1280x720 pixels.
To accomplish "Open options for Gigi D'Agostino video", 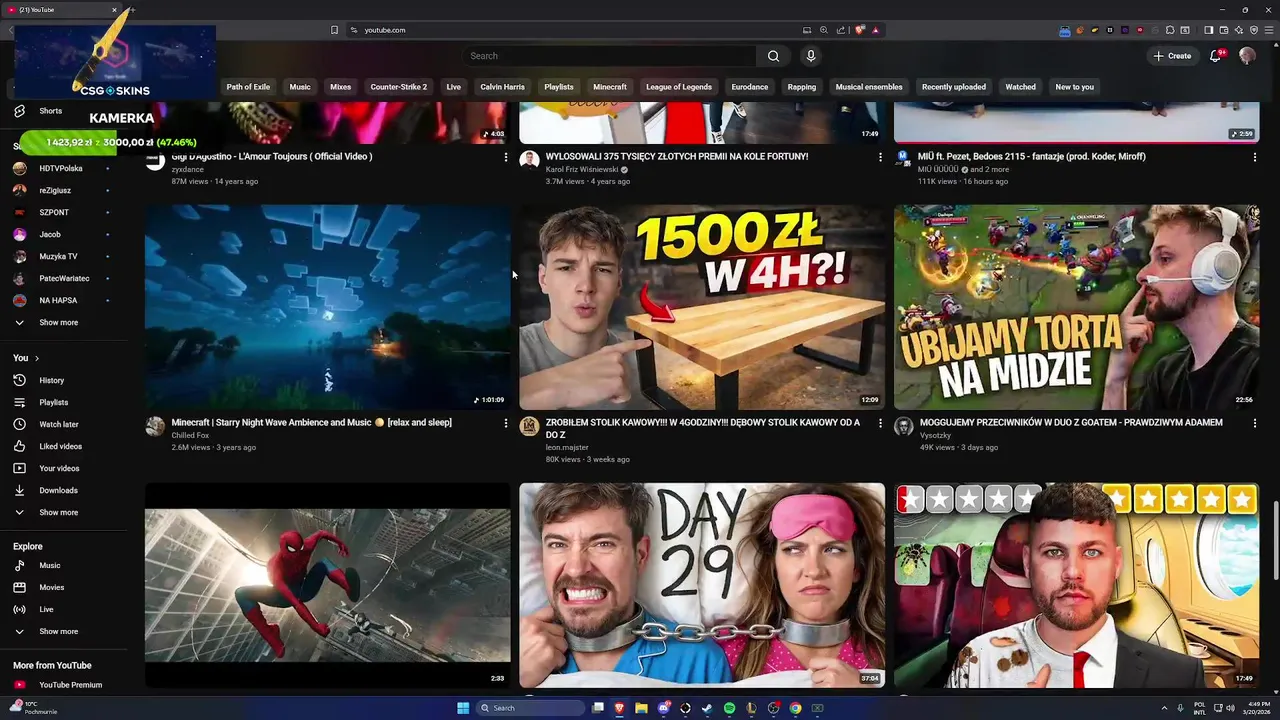I will click(506, 157).
